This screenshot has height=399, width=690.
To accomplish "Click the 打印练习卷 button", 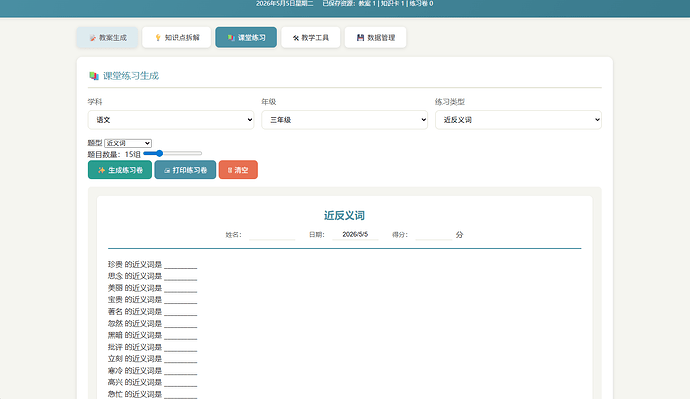I will [x=185, y=170].
